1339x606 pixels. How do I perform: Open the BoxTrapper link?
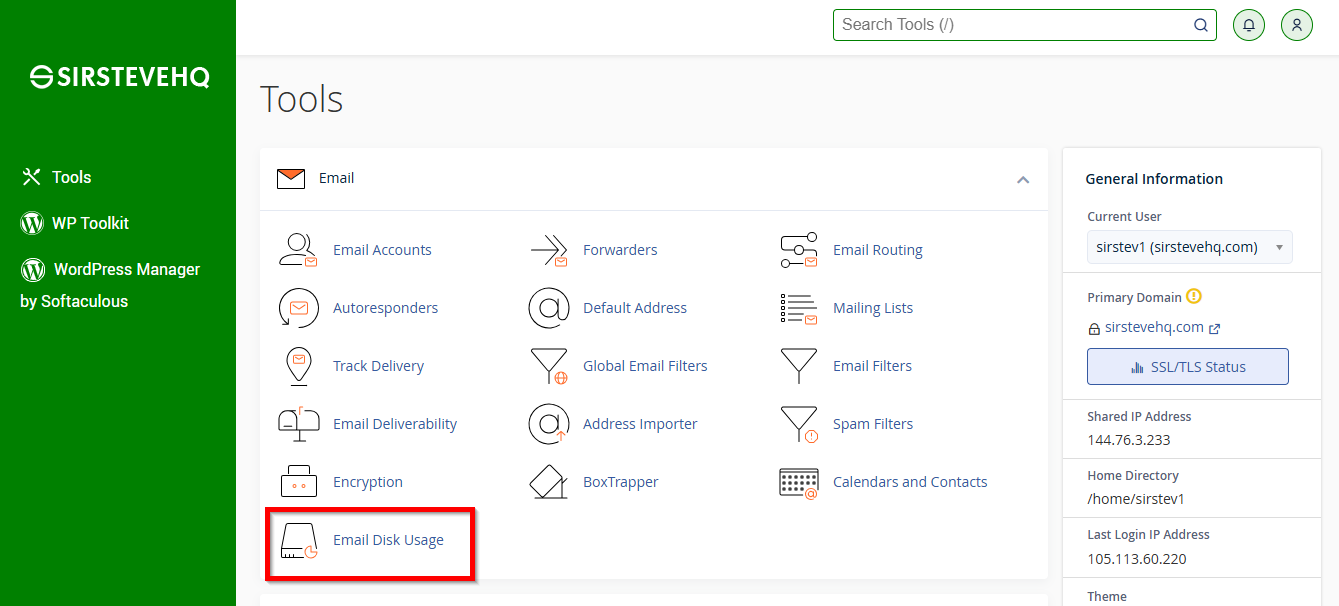pos(621,482)
